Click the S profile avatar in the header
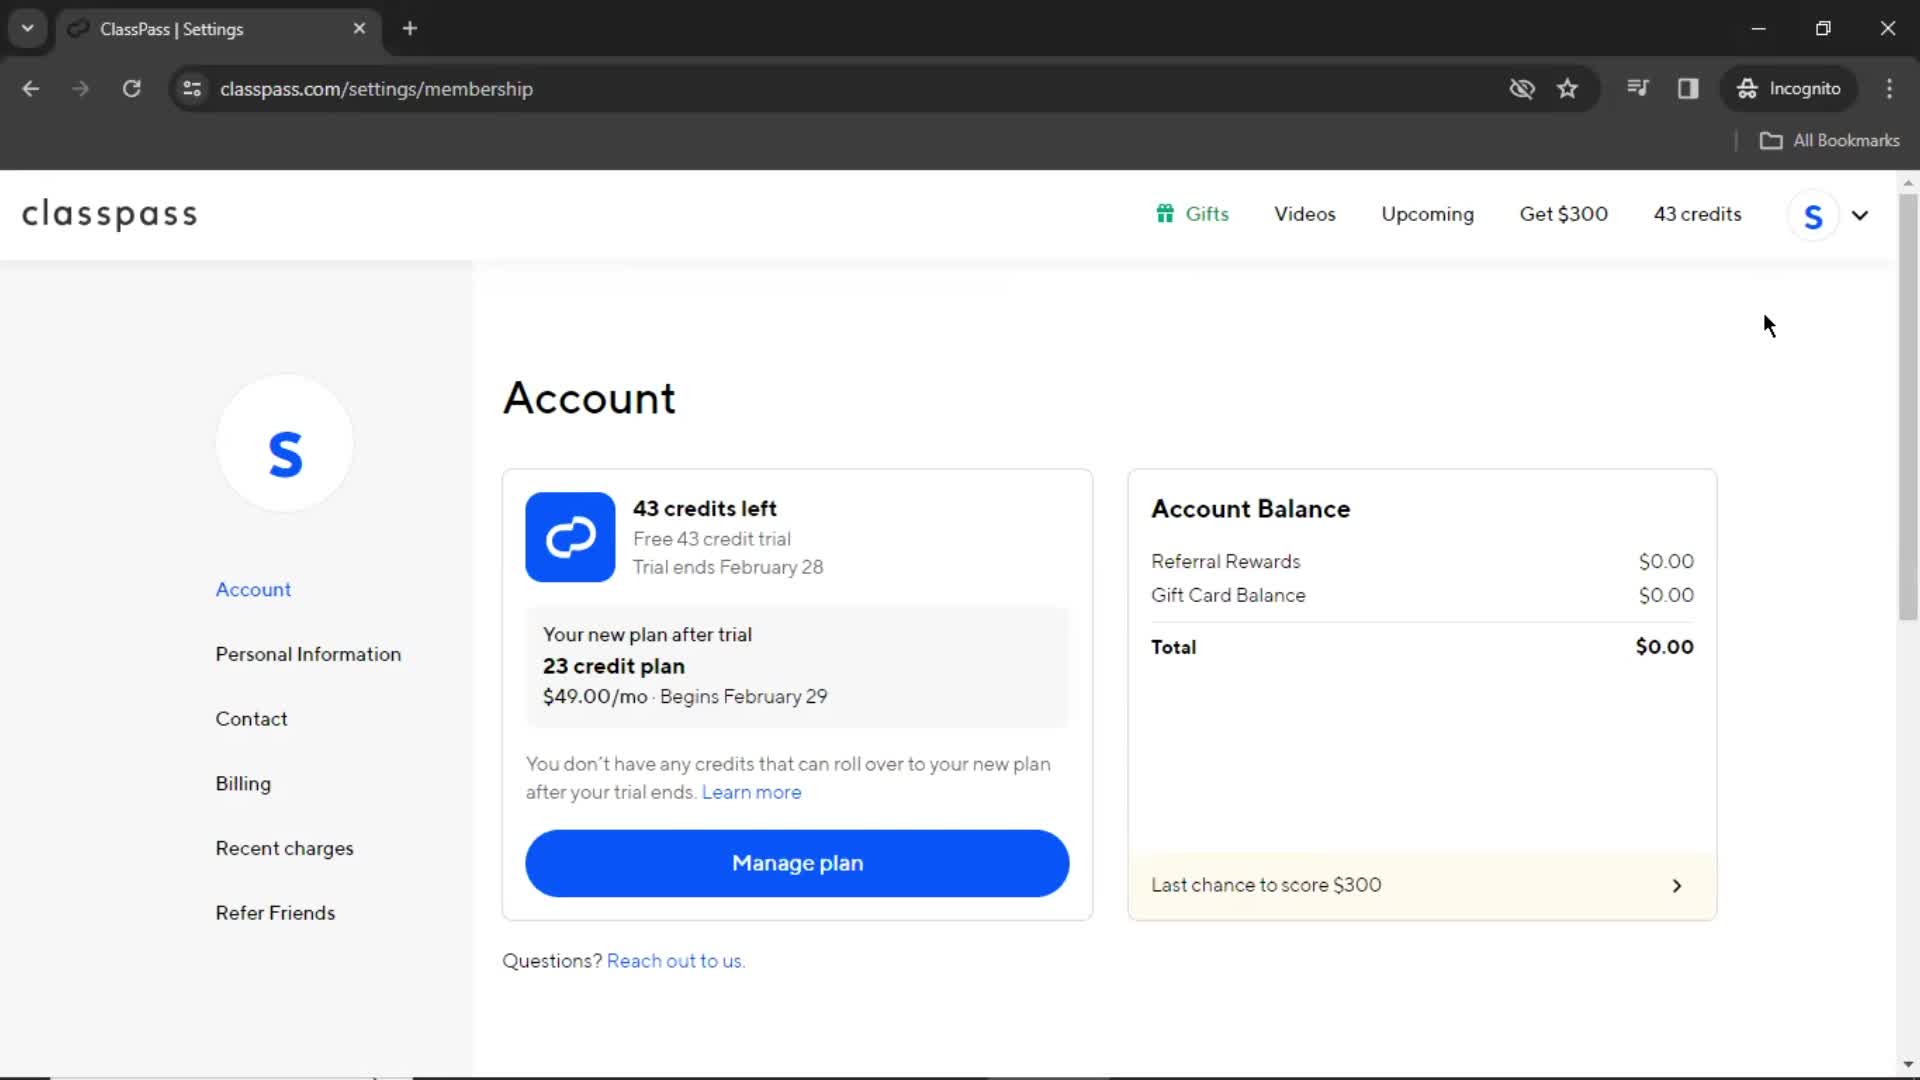The height and width of the screenshot is (1080, 1920). (x=1813, y=215)
